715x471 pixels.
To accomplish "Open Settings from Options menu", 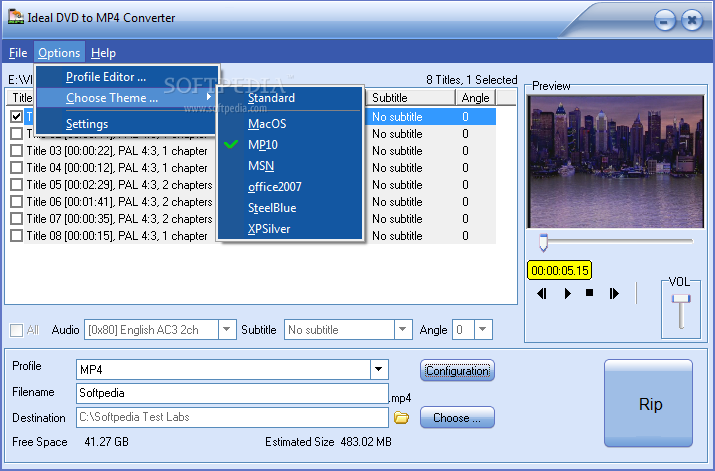I will click(127, 124).
